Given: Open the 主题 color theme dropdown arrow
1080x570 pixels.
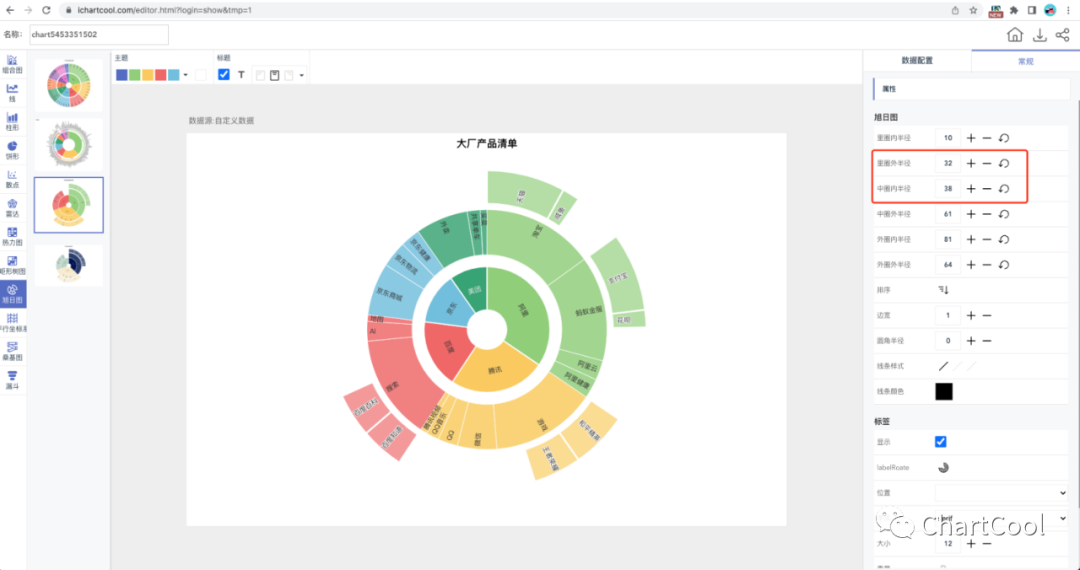Looking at the screenshot, I should click(x=185, y=75).
